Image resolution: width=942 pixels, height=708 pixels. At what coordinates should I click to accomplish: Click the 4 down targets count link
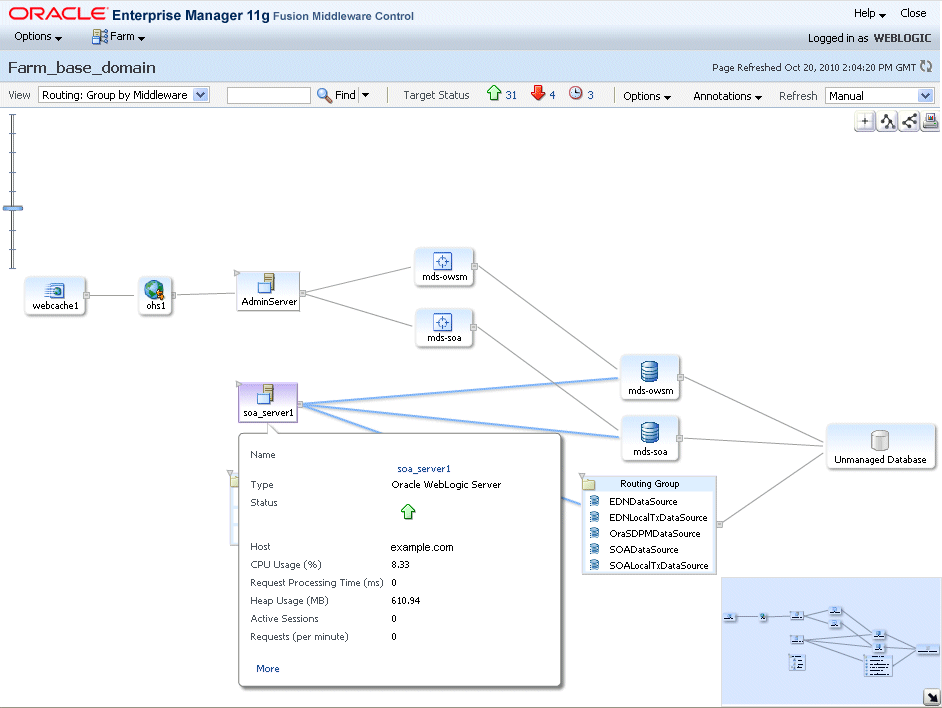(x=552, y=95)
